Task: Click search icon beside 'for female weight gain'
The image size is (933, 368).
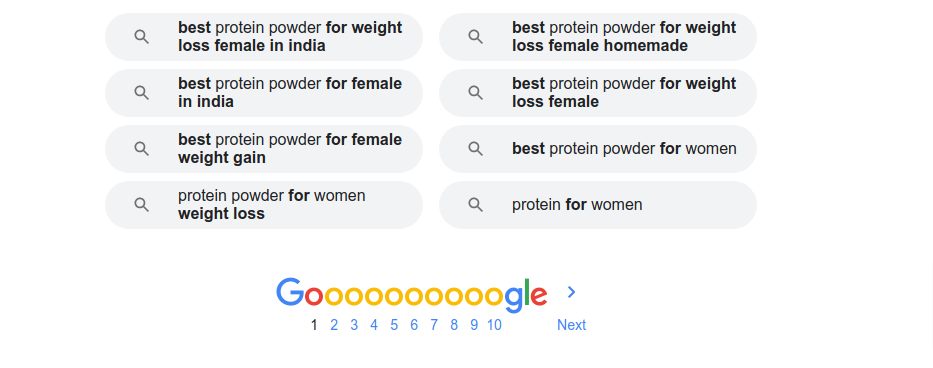Action: pyautogui.click(x=142, y=149)
